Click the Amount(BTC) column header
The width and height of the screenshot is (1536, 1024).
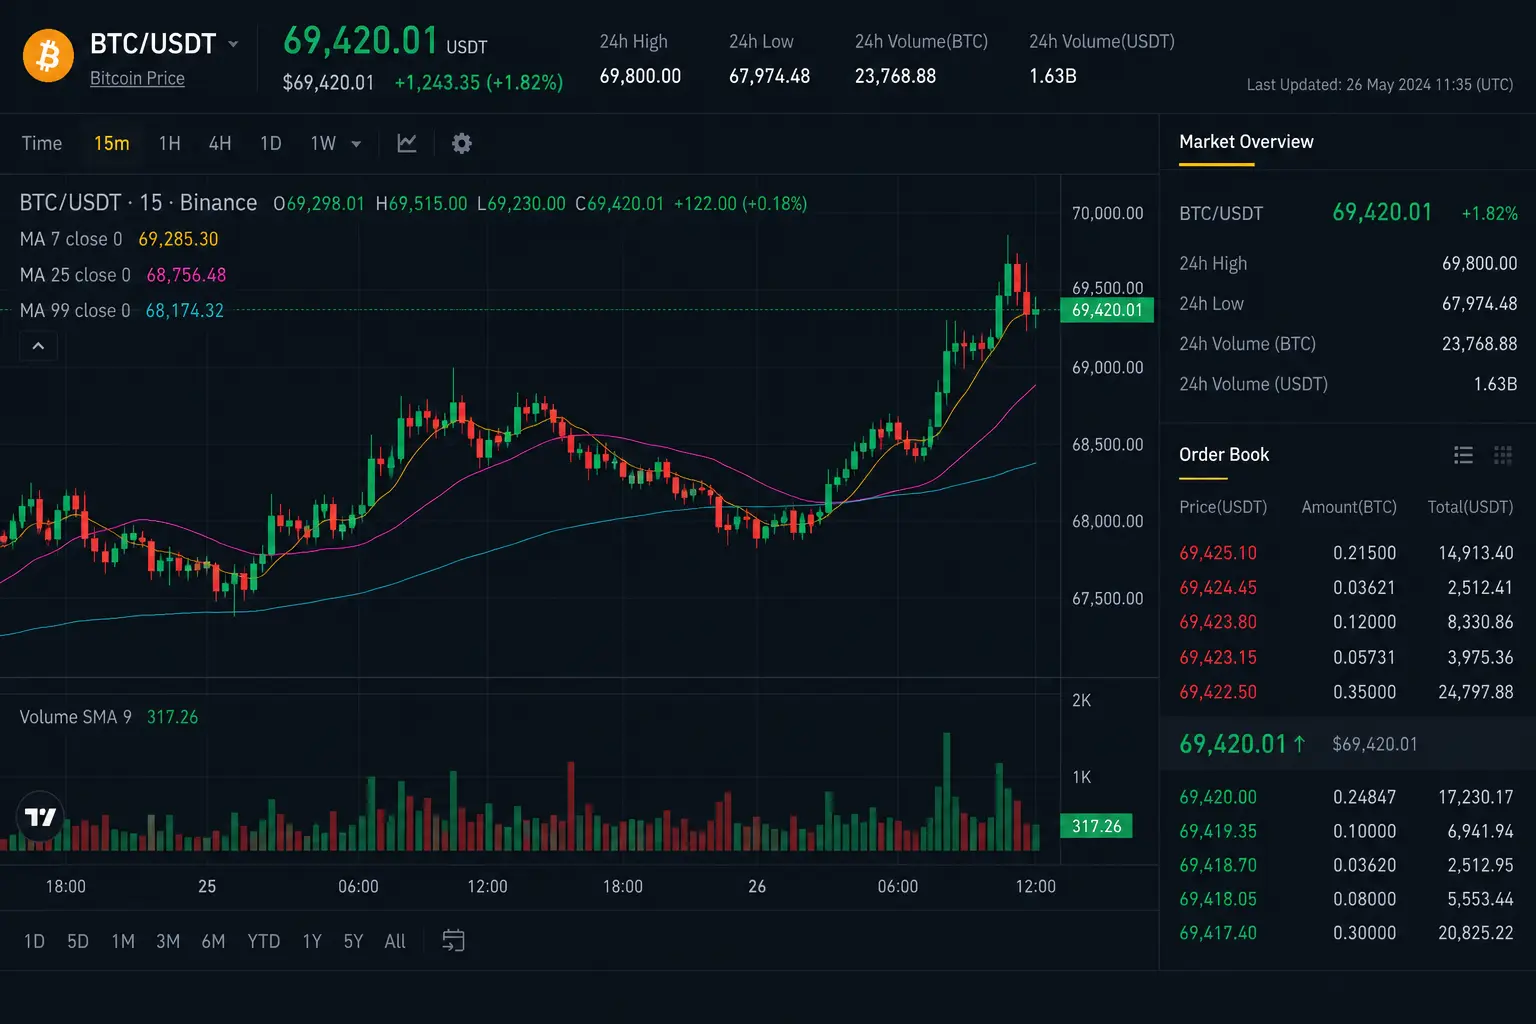tap(1349, 507)
